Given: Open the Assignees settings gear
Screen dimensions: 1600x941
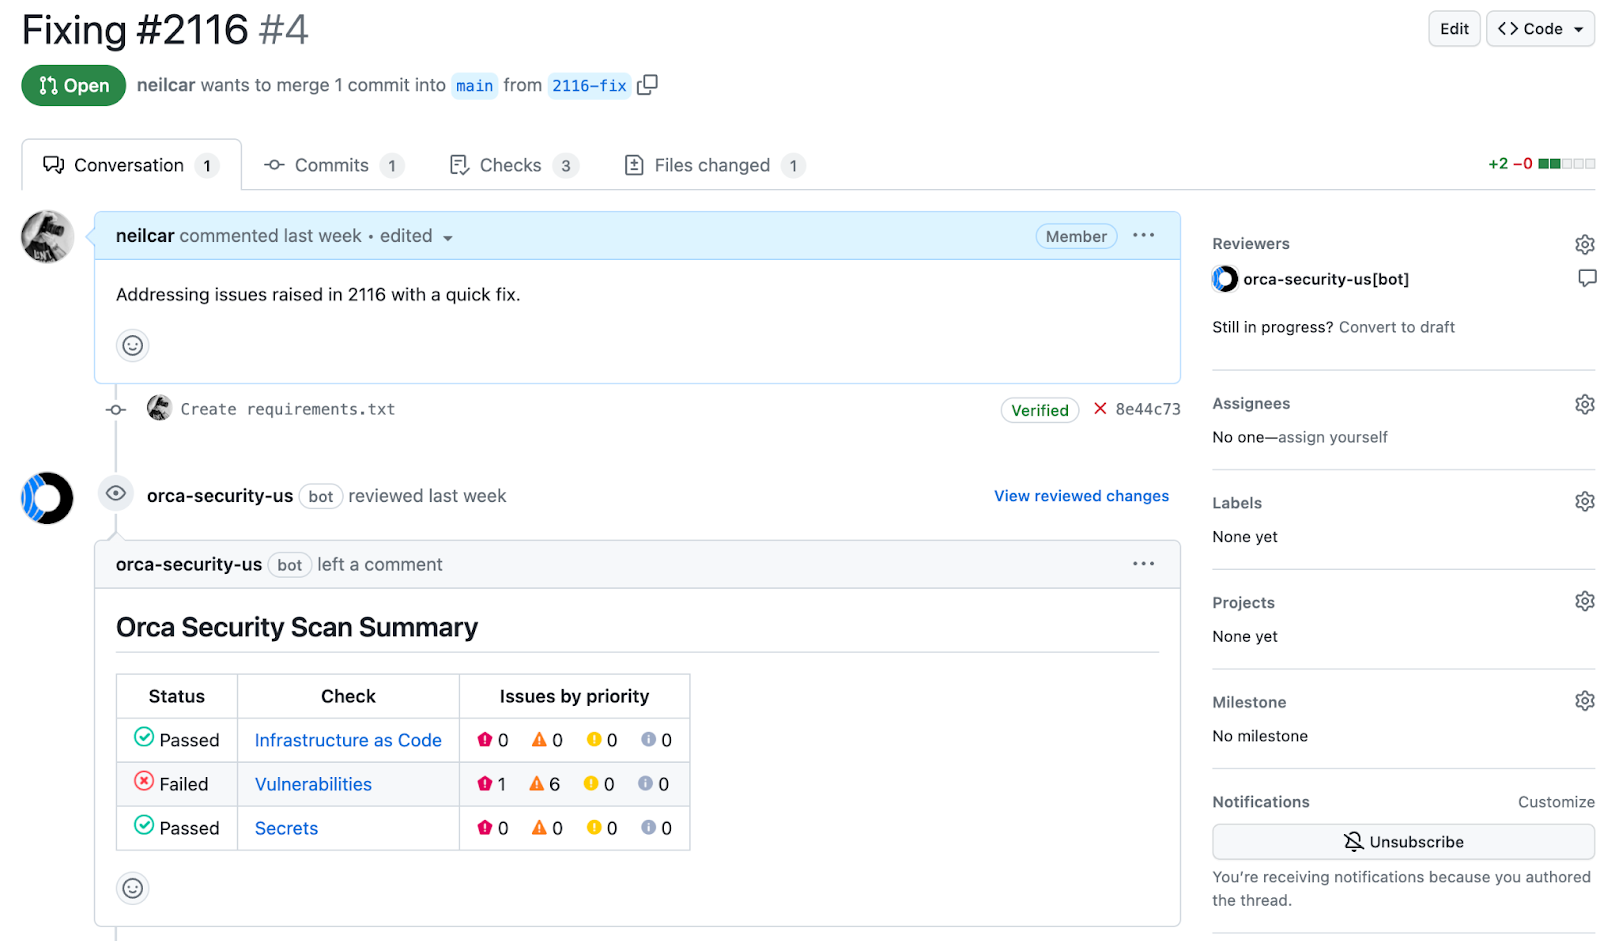Looking at the screenshot, I should click(1583, 403).
